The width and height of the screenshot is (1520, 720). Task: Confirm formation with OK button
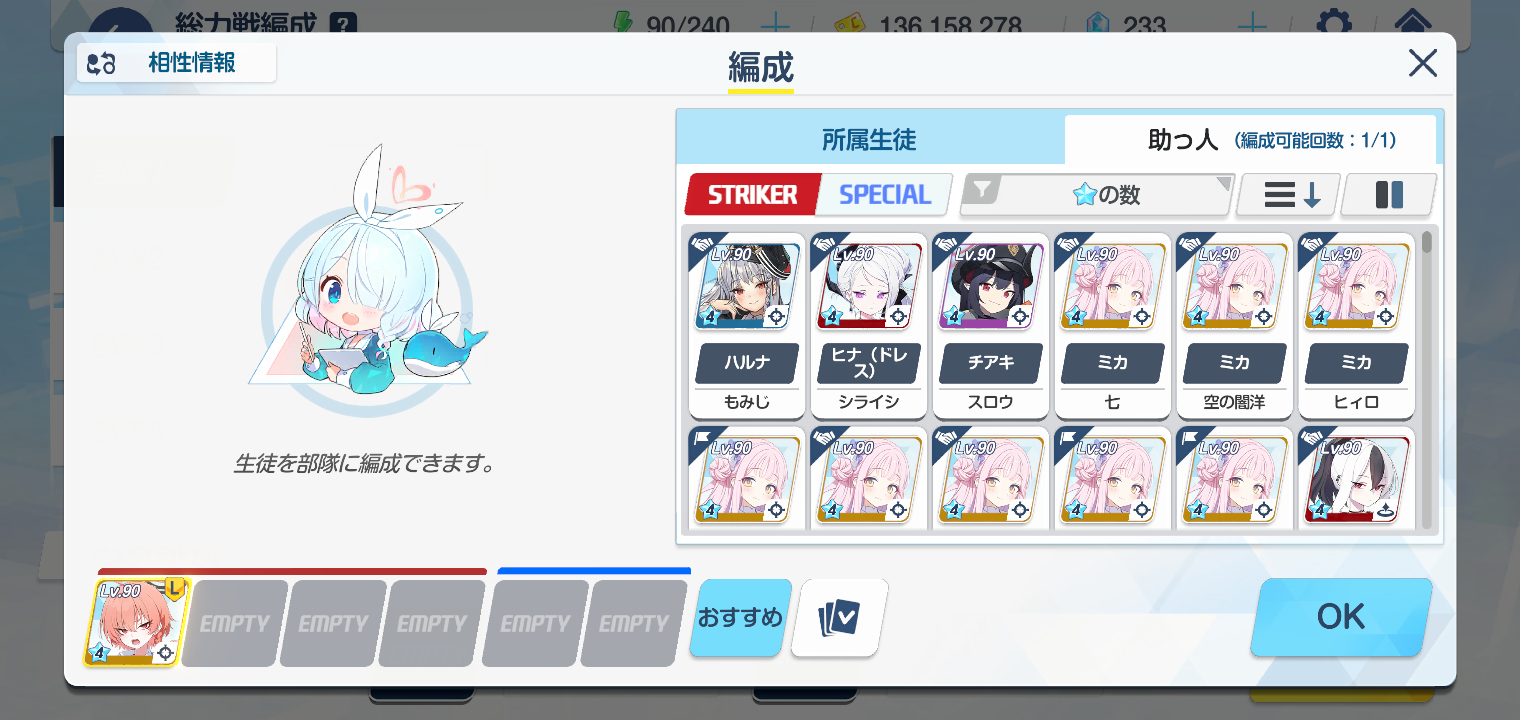[1341, 617]
